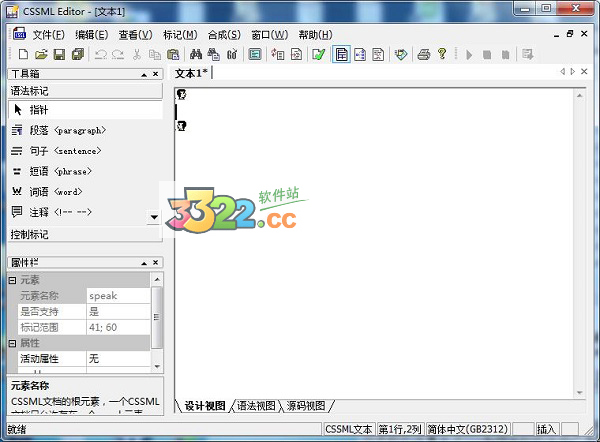Switch to syntax view toolbar icon
The width and height of the screenshot is (600, 442).
360,54
